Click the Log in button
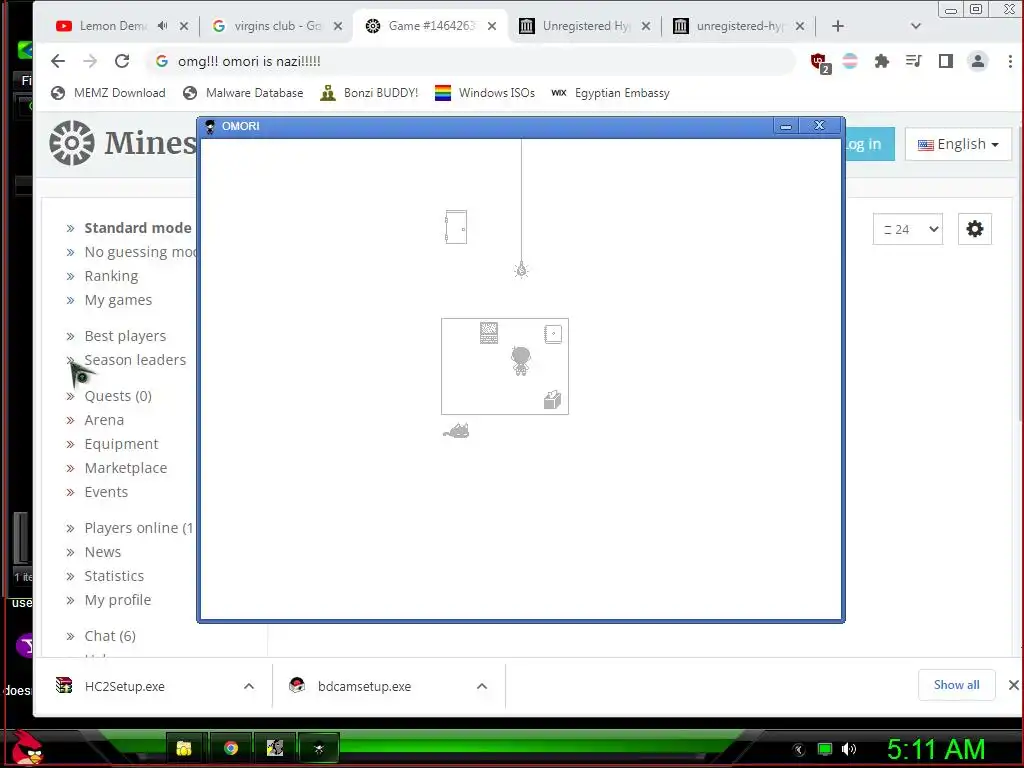The image size is (1024, 768). 869,144
